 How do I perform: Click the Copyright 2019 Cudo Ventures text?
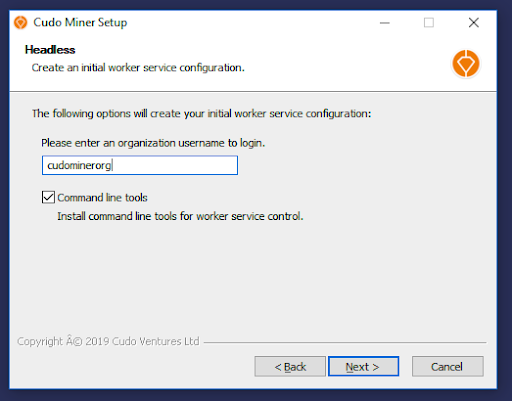[x=108, y=341]
